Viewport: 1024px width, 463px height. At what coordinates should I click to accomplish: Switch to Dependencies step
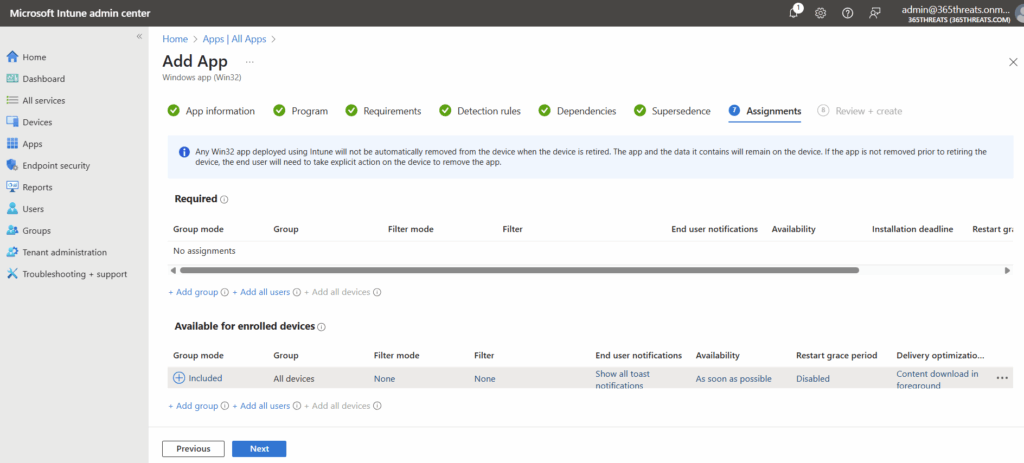click(x=577, y=111)
